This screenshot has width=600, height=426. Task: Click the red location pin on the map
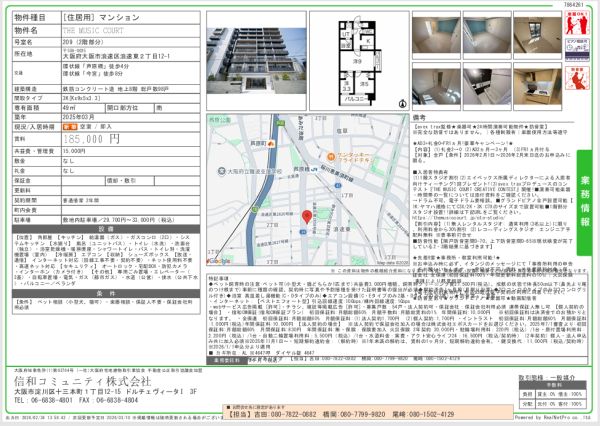click(307, 217)
